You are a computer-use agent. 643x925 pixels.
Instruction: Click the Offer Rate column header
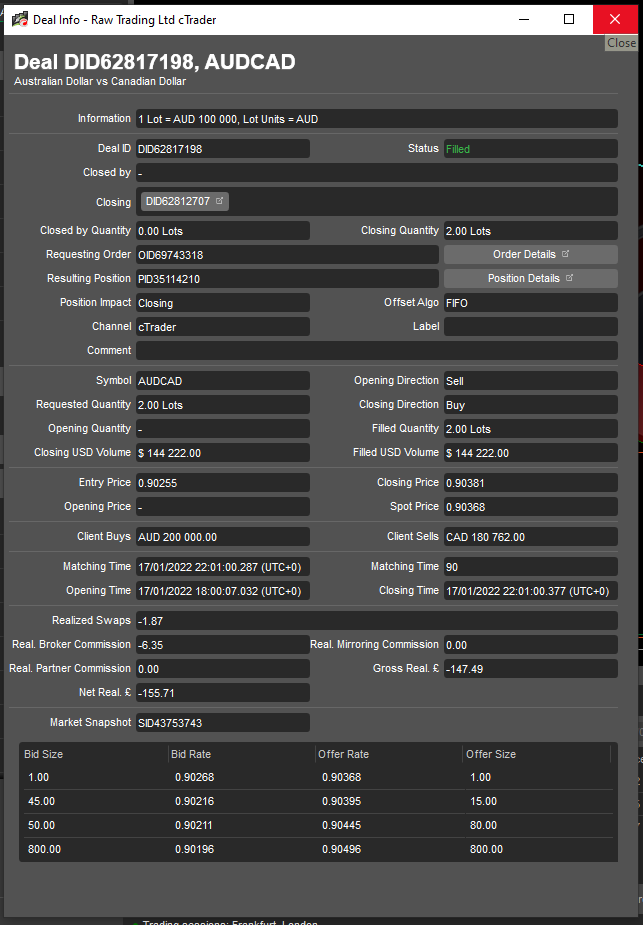pyautogui.click(x=389, y=754)
